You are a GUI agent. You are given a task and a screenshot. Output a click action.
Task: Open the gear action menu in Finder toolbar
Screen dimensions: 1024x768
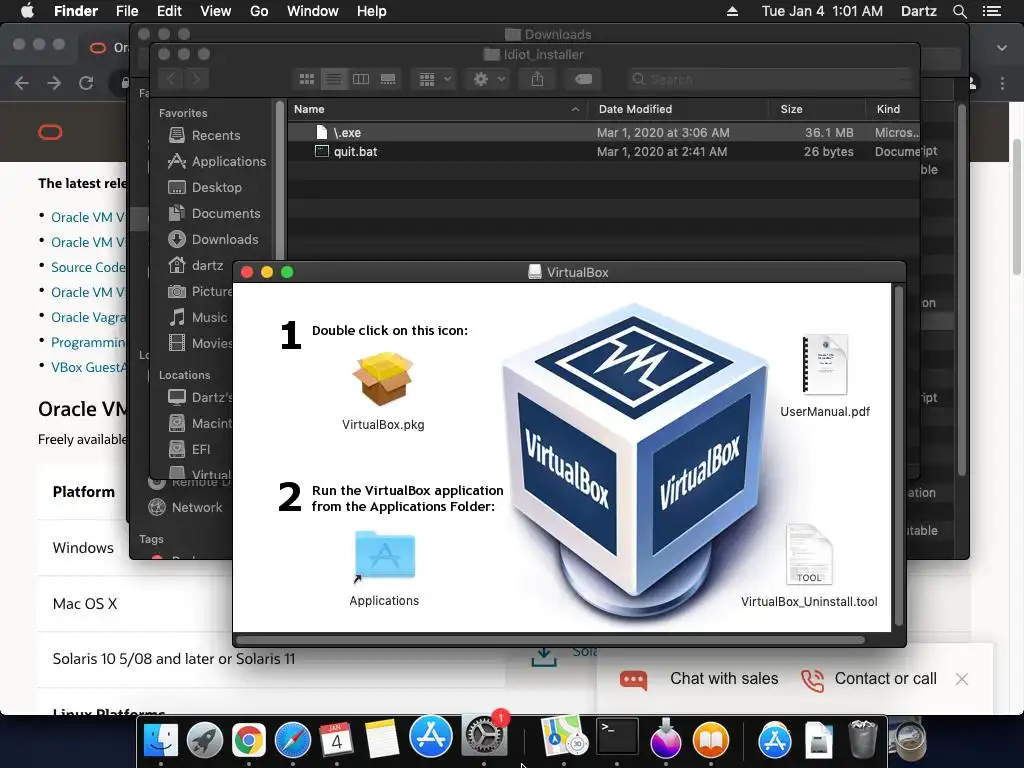[x=488, y=79]
